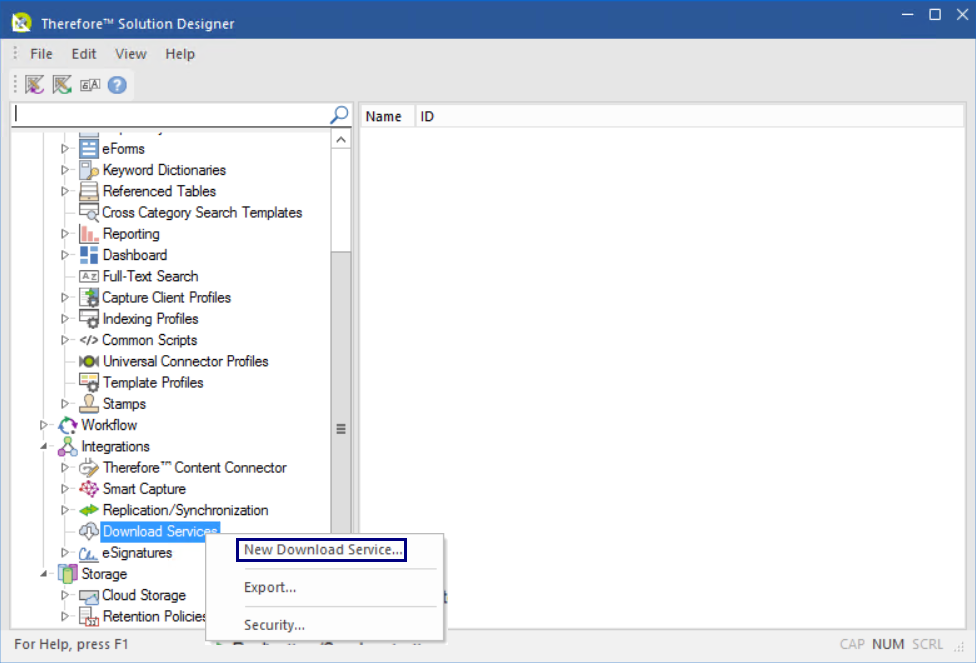Image resolution: width=976 pixels, height=663 pixels.
Task: Expand the eForms node
Action: click(x=65, y=149)
